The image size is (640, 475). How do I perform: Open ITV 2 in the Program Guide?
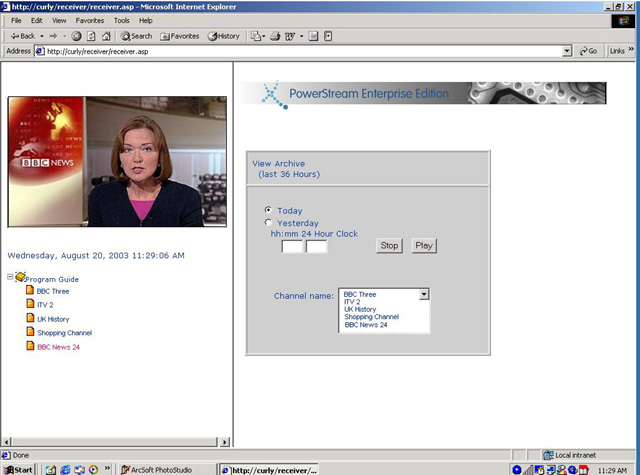tap(45, 305)
